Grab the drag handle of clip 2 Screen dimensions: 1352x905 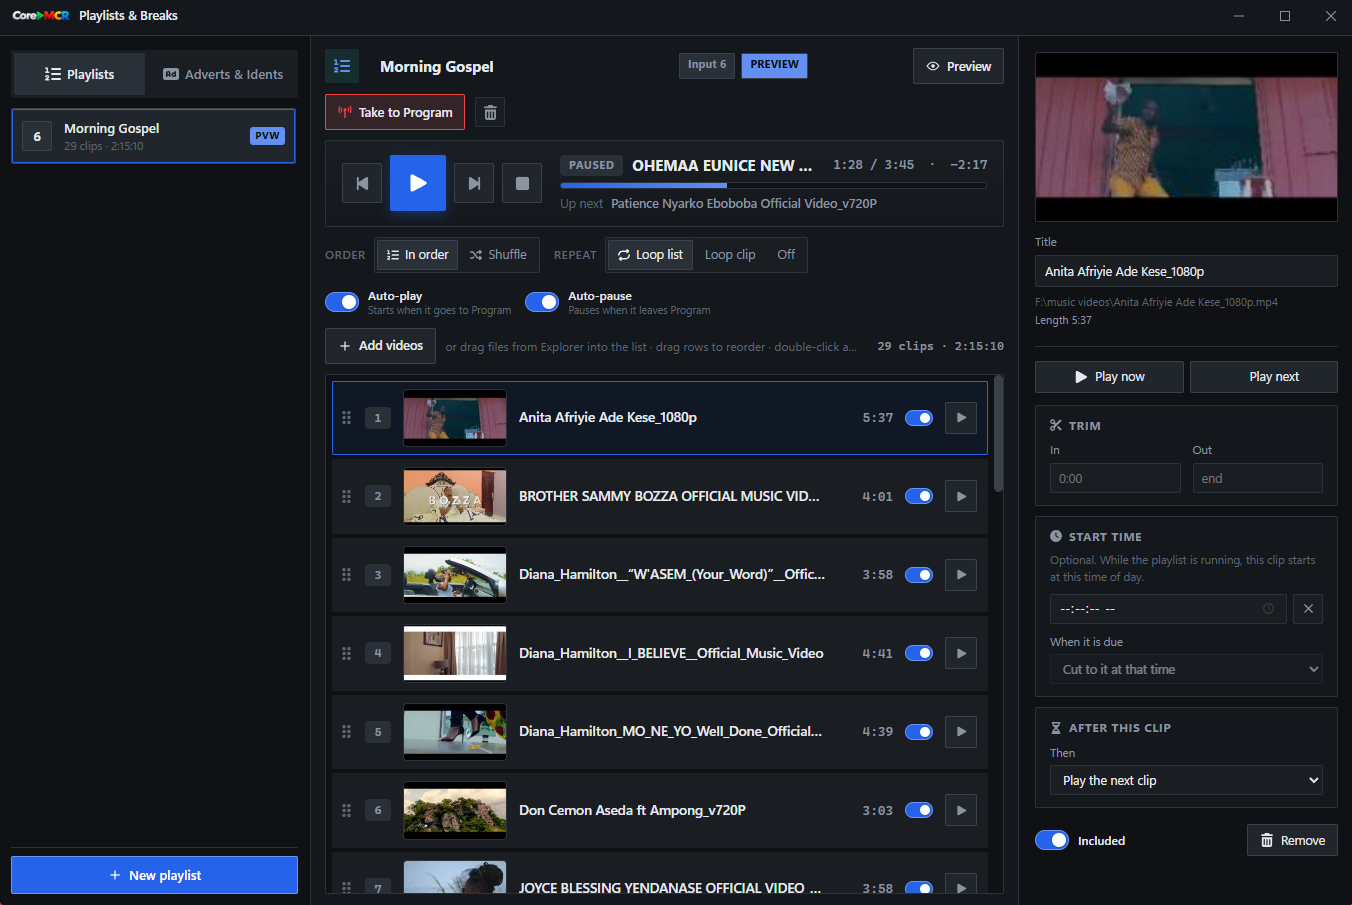[x=347, y=496]
